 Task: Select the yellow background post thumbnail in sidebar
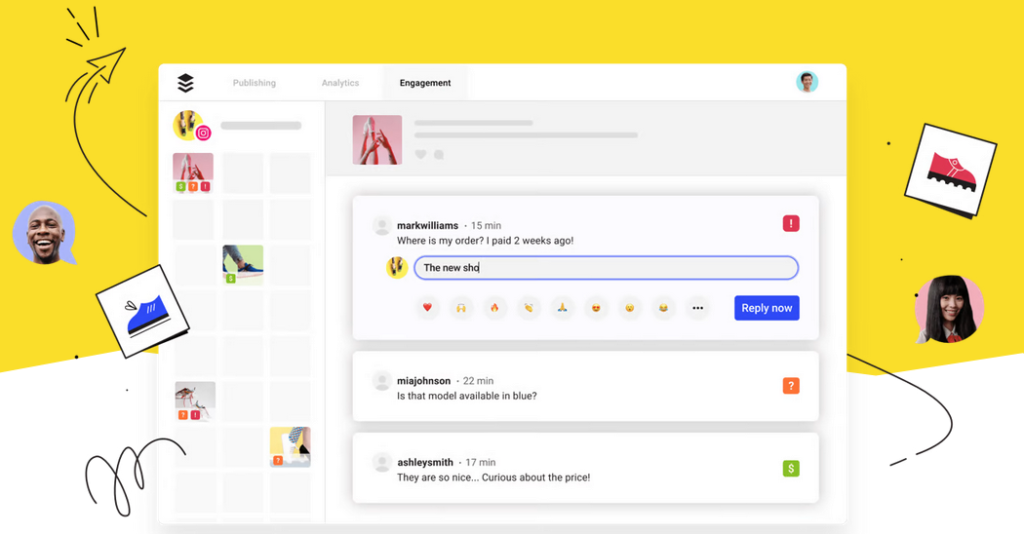coord(290,446)
